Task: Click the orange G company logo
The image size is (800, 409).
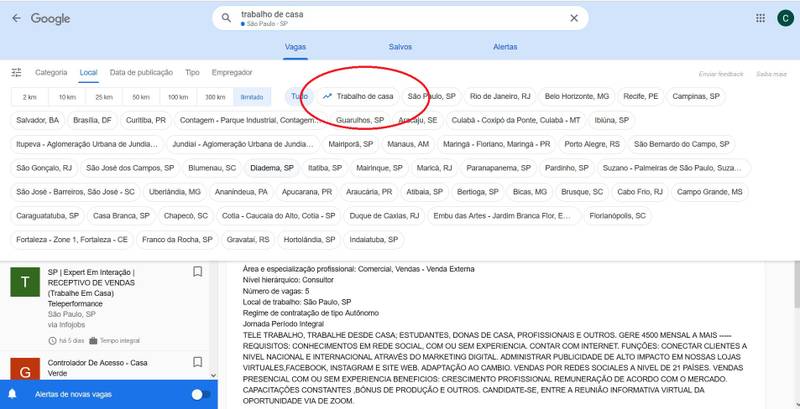Action: (x=25, y=369)
